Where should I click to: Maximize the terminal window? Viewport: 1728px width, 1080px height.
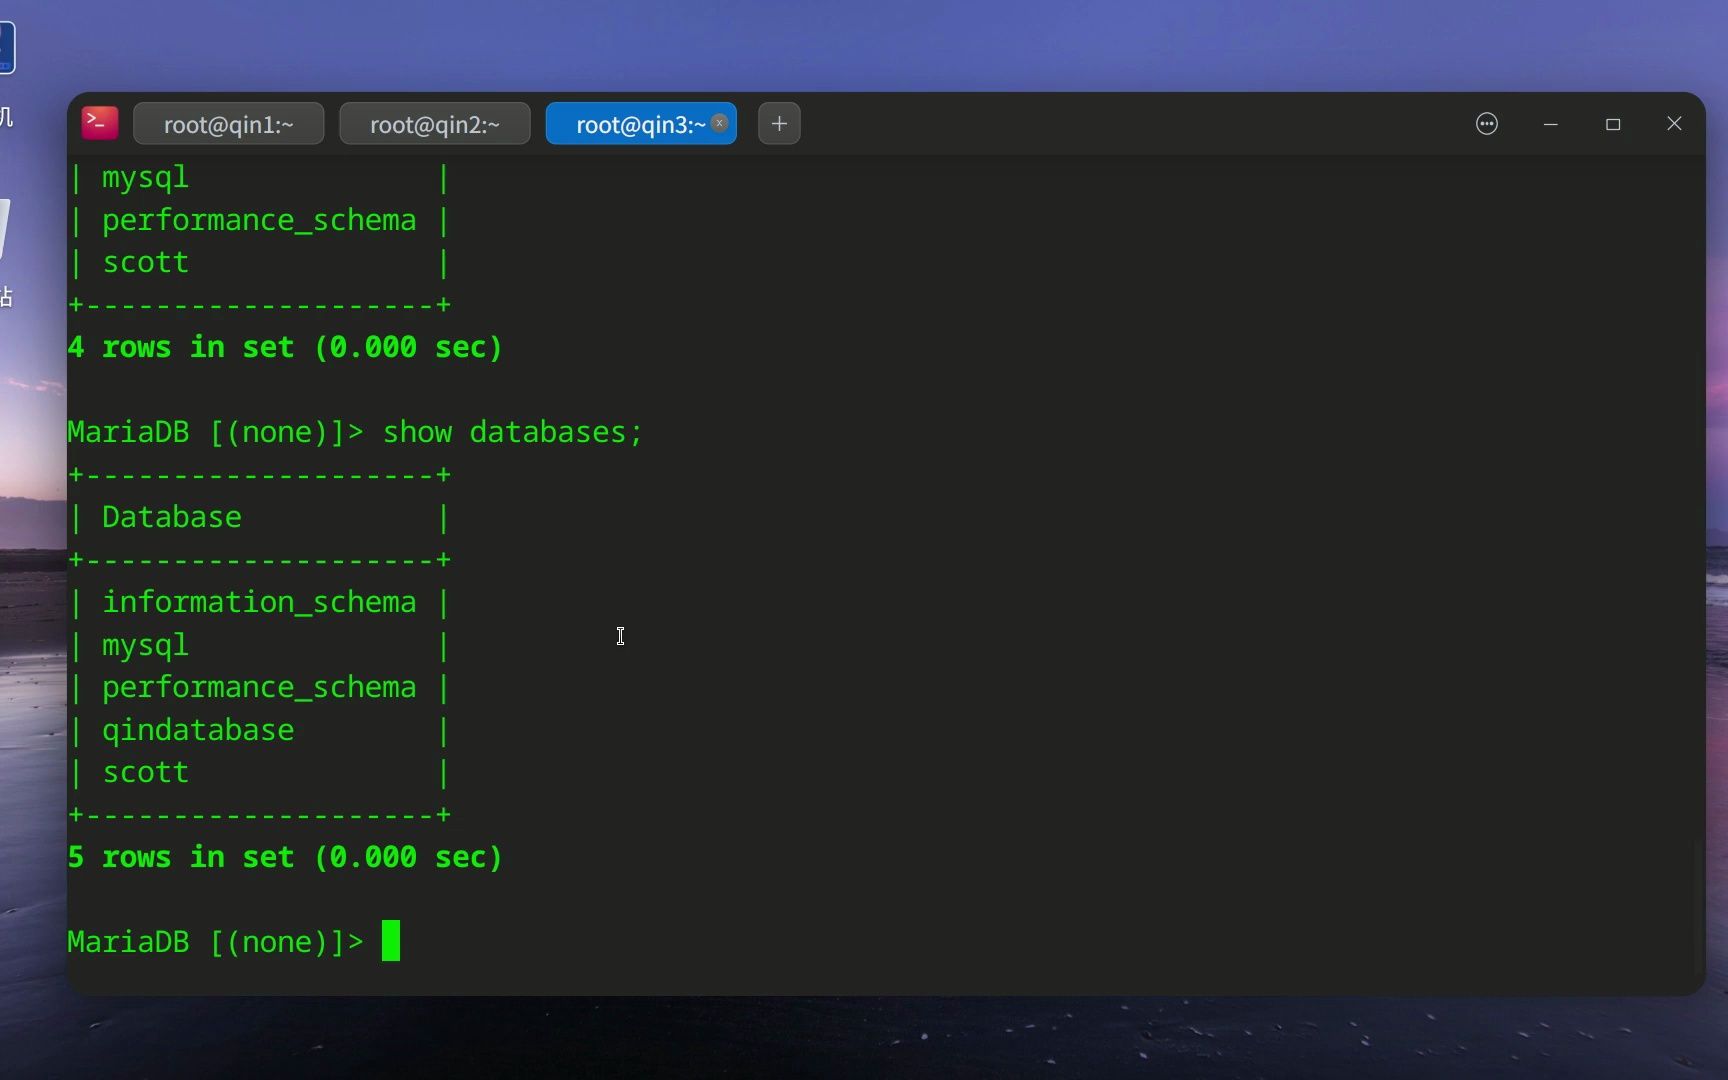[1613, 124]
